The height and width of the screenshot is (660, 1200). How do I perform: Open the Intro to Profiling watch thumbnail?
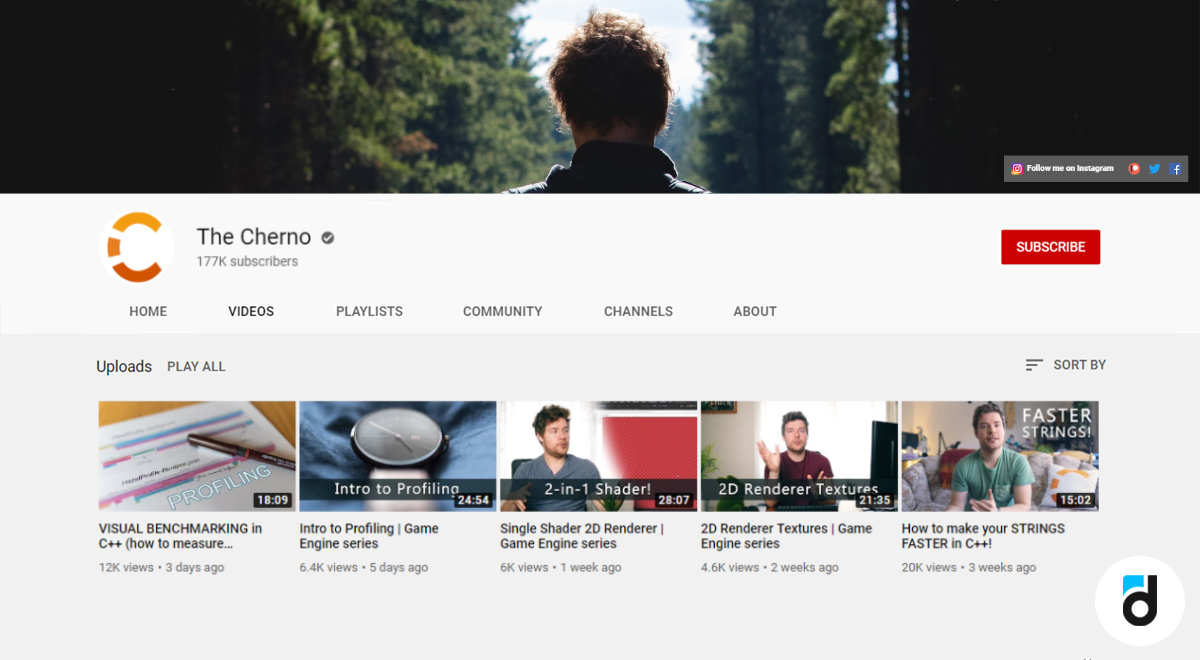(x=398, y=456)
